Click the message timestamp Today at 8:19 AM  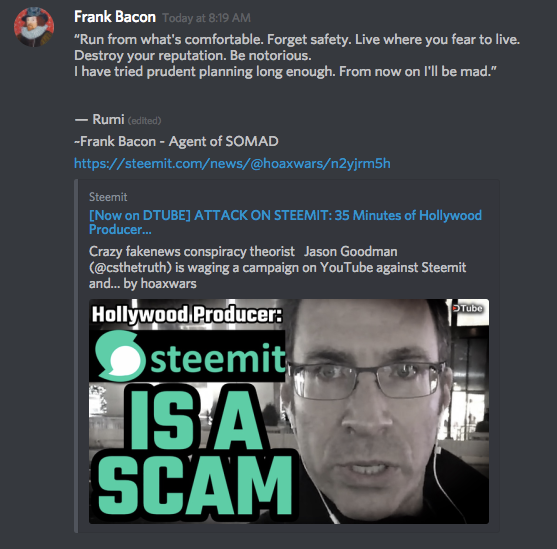[x=206, y=18]
